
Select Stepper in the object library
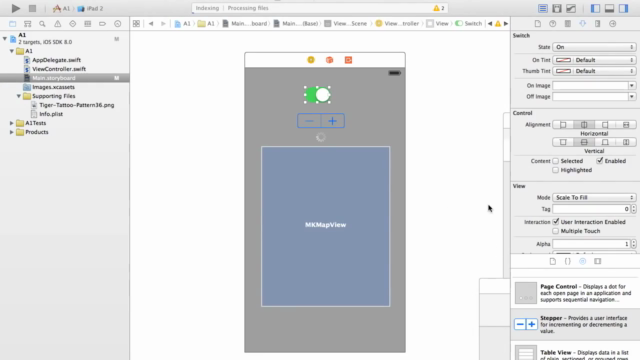click(x=575, y=324)
